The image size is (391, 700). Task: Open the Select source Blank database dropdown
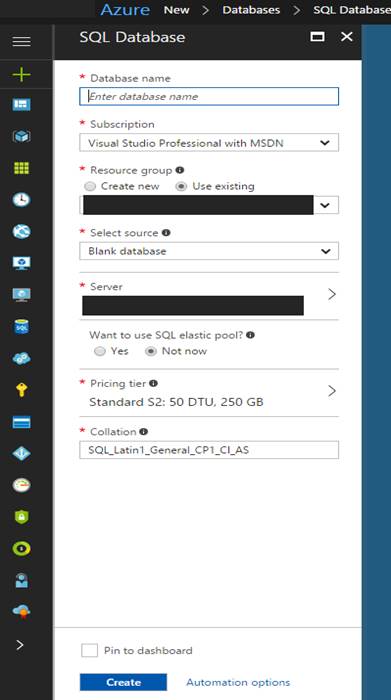[x=209, y=251]
